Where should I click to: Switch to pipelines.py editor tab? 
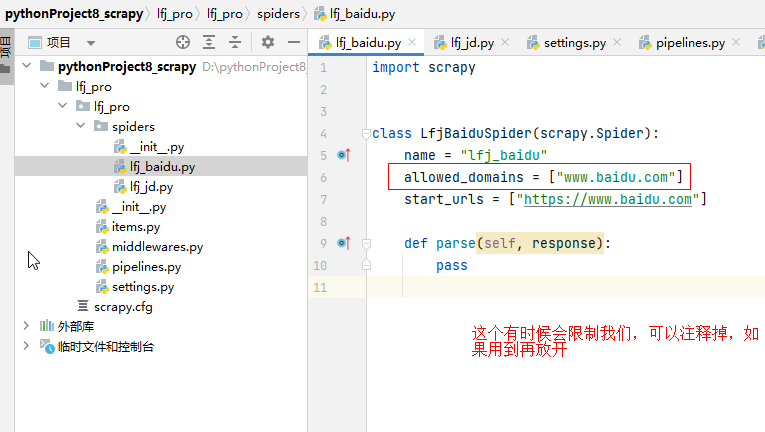[x=690, y=43]
